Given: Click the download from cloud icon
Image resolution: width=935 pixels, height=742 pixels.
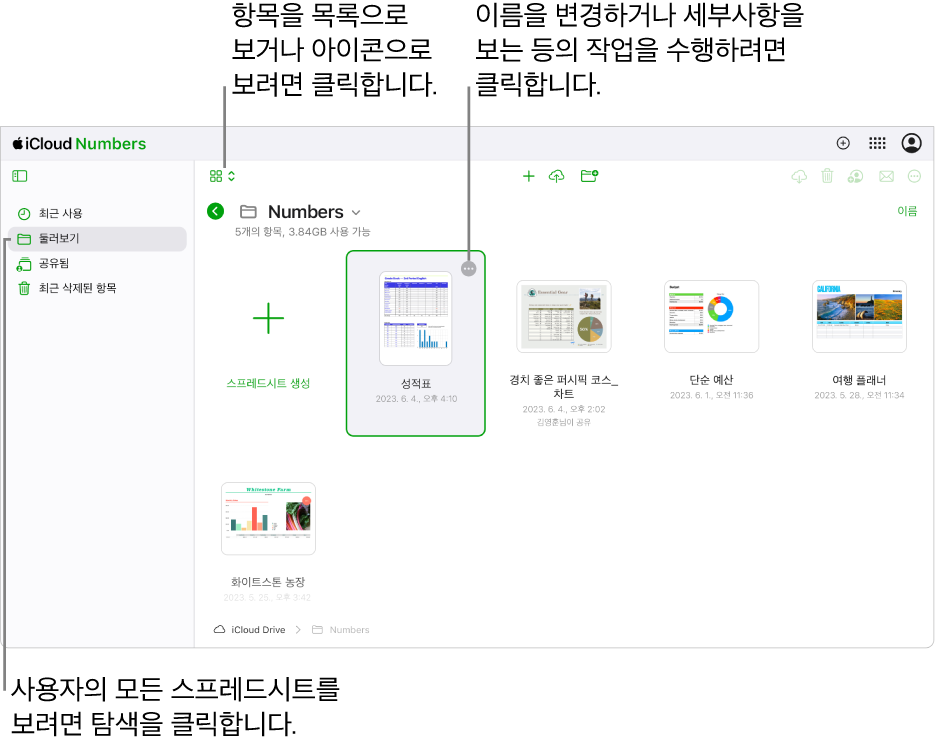Looking at the screenshot, I should (x=799, y=176).
